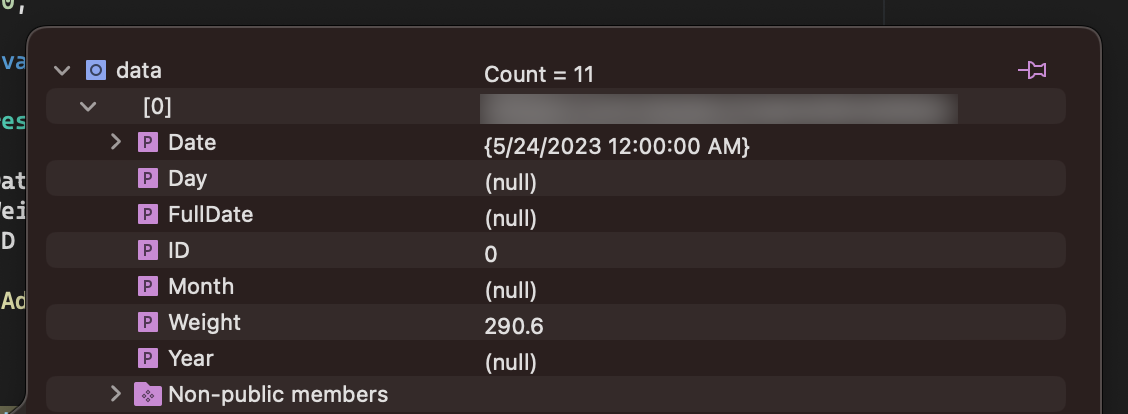Pin the data debugger tooltip

coord(1032,70)
